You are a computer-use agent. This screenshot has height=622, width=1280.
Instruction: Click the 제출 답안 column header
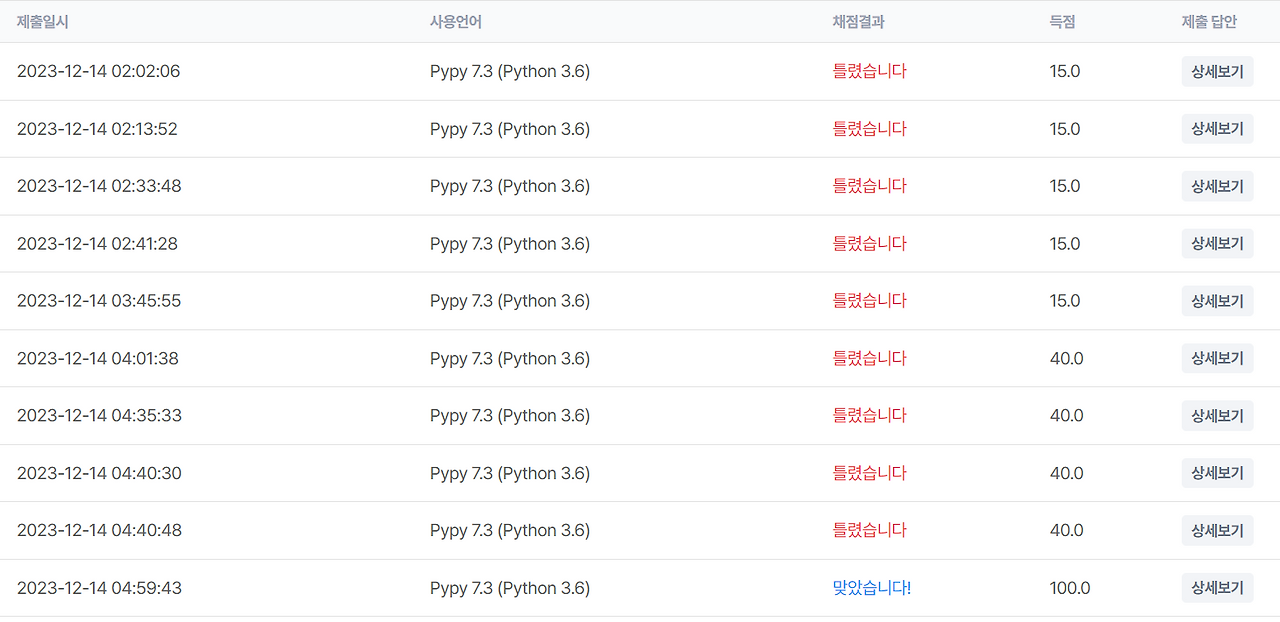pos(1206,21)
